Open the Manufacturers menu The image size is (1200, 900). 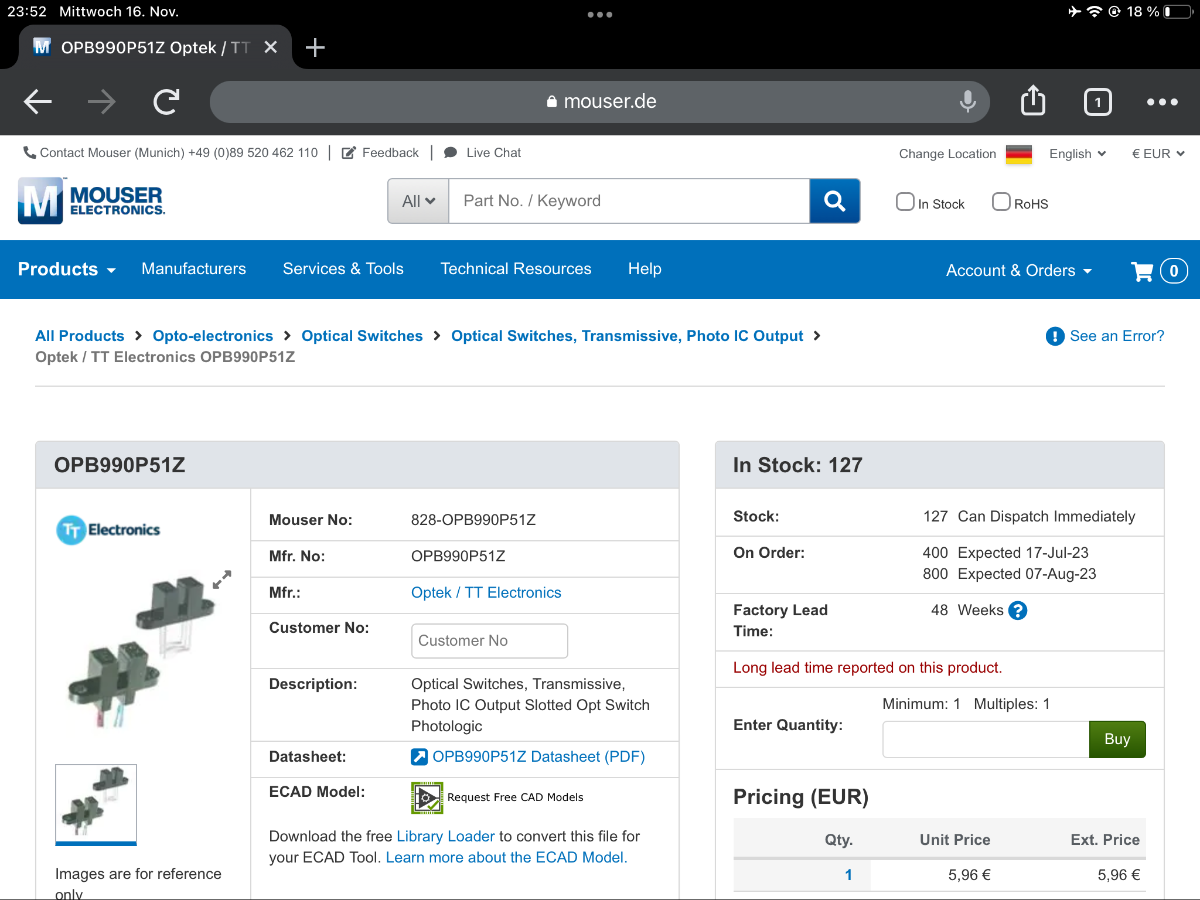tap(194, 269)
